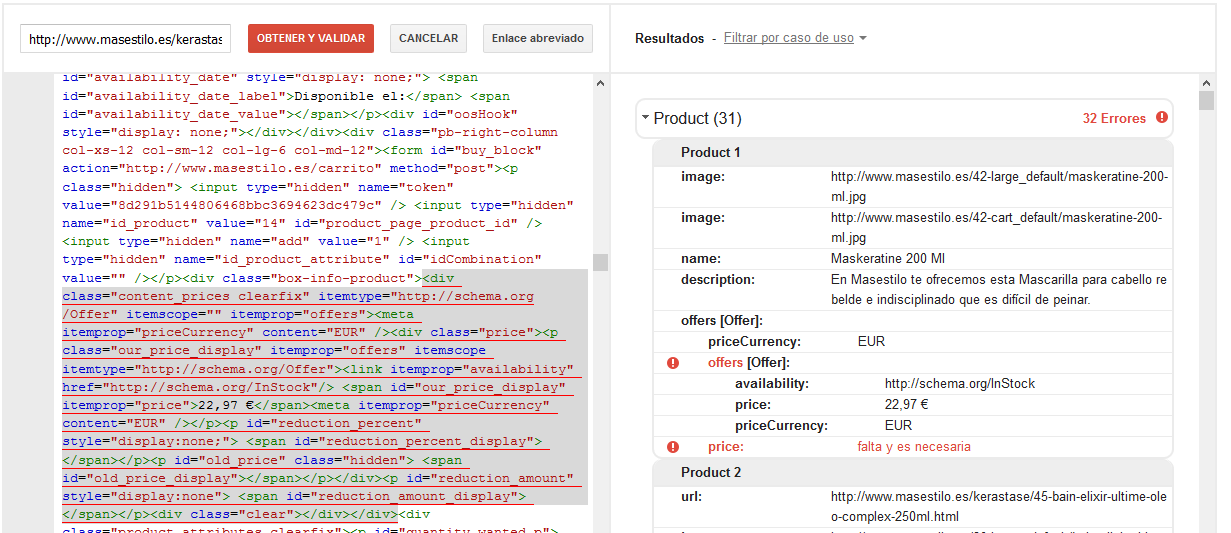The height and width of the screenshot is (533, 1231).
Task: Click the CANCELAR button
Action: point(428,38)
